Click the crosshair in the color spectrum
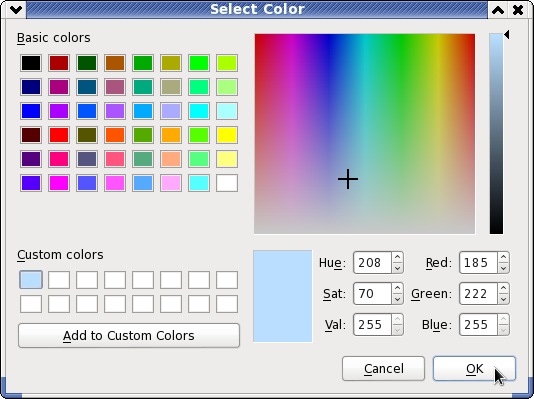The height and width of the screenshot is (399, 534). 348,179
